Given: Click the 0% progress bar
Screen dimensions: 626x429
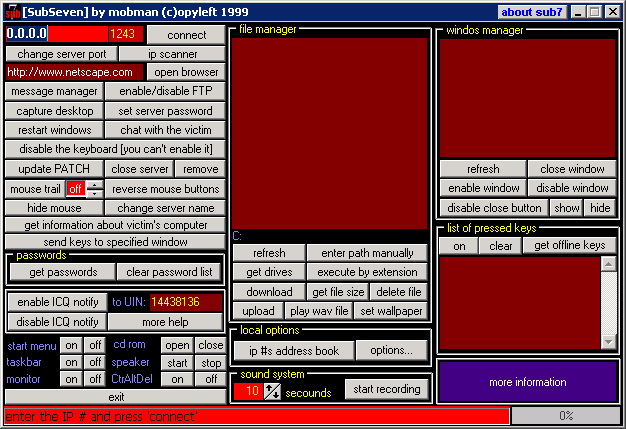Looking at the screenshot, I should tap(566, 415).
